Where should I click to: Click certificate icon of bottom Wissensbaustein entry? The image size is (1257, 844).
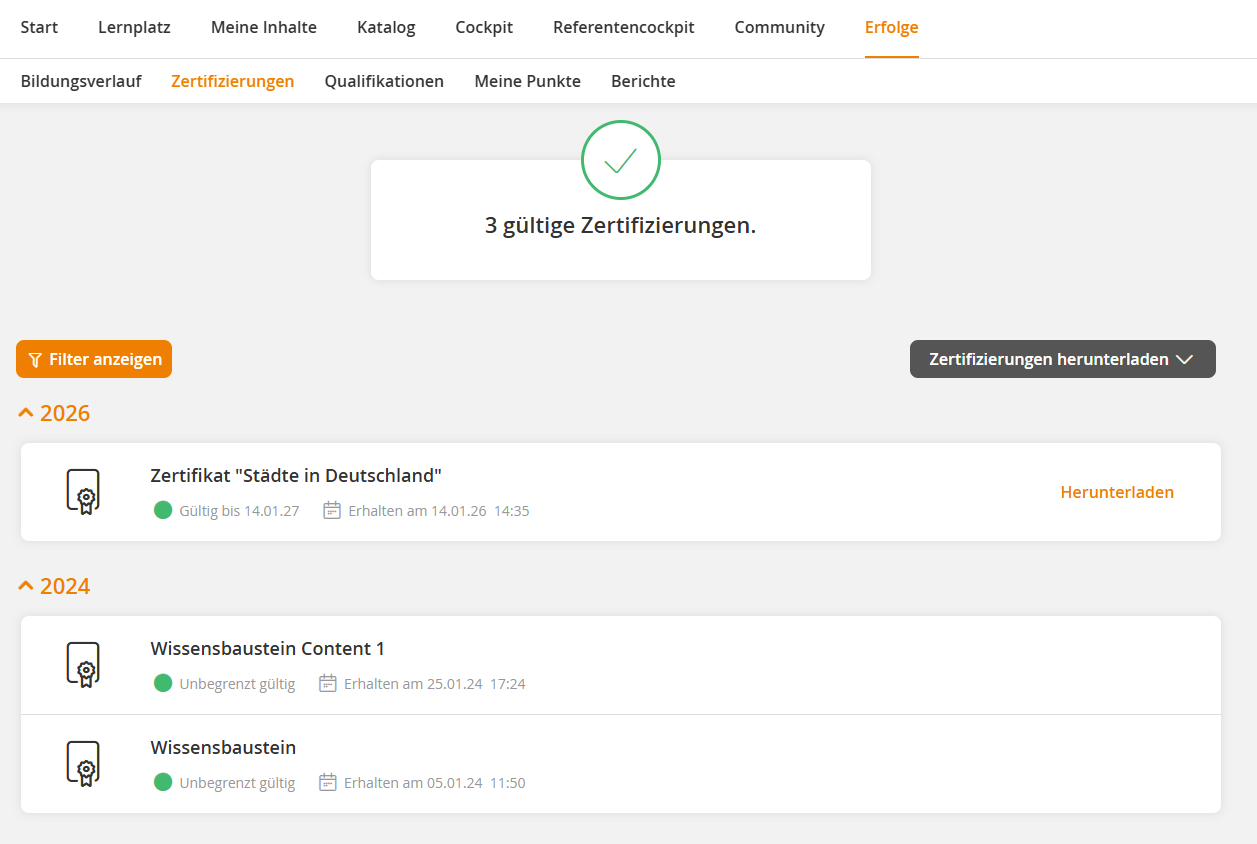83,764
